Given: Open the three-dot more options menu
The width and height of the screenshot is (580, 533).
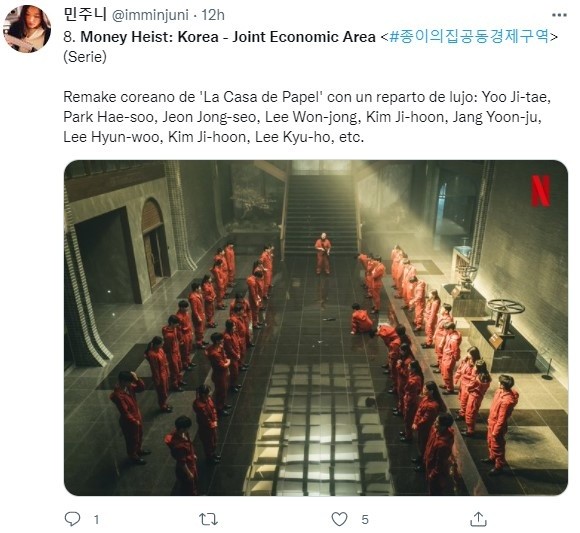Looking at the screenshot, I should point(559,15).
